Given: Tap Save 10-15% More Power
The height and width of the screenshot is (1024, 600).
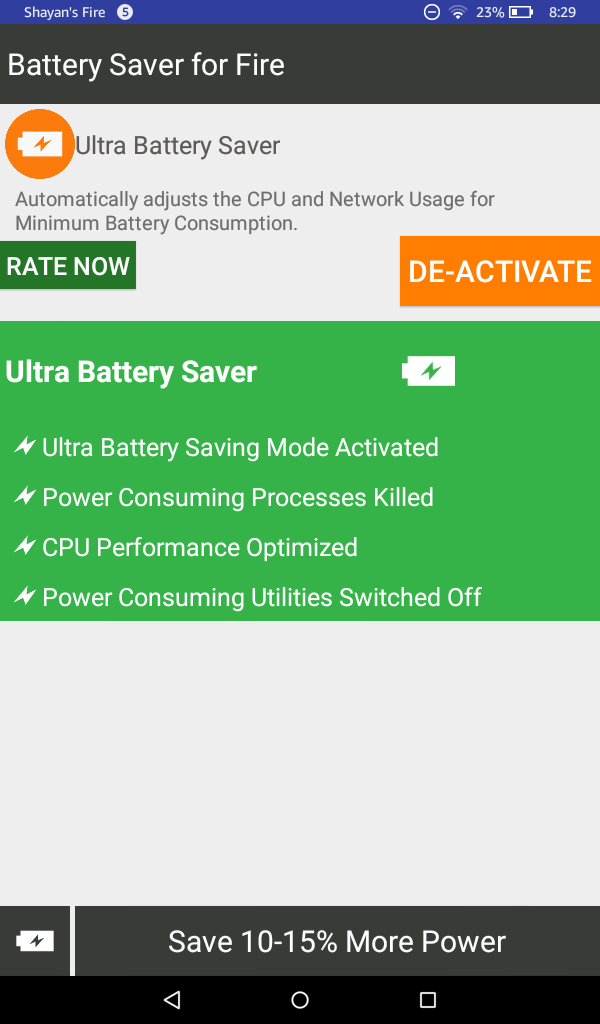Looking at the screenshot, I should (x=337, y=941).
